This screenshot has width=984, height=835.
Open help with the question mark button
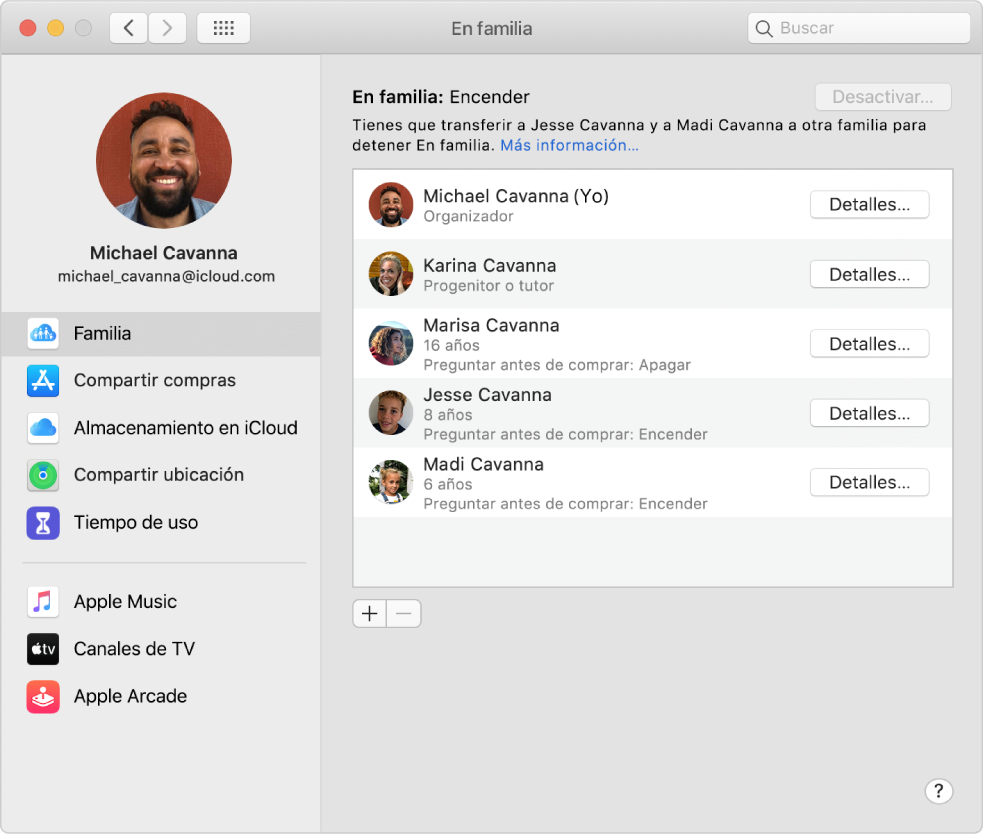click(938, 791)
